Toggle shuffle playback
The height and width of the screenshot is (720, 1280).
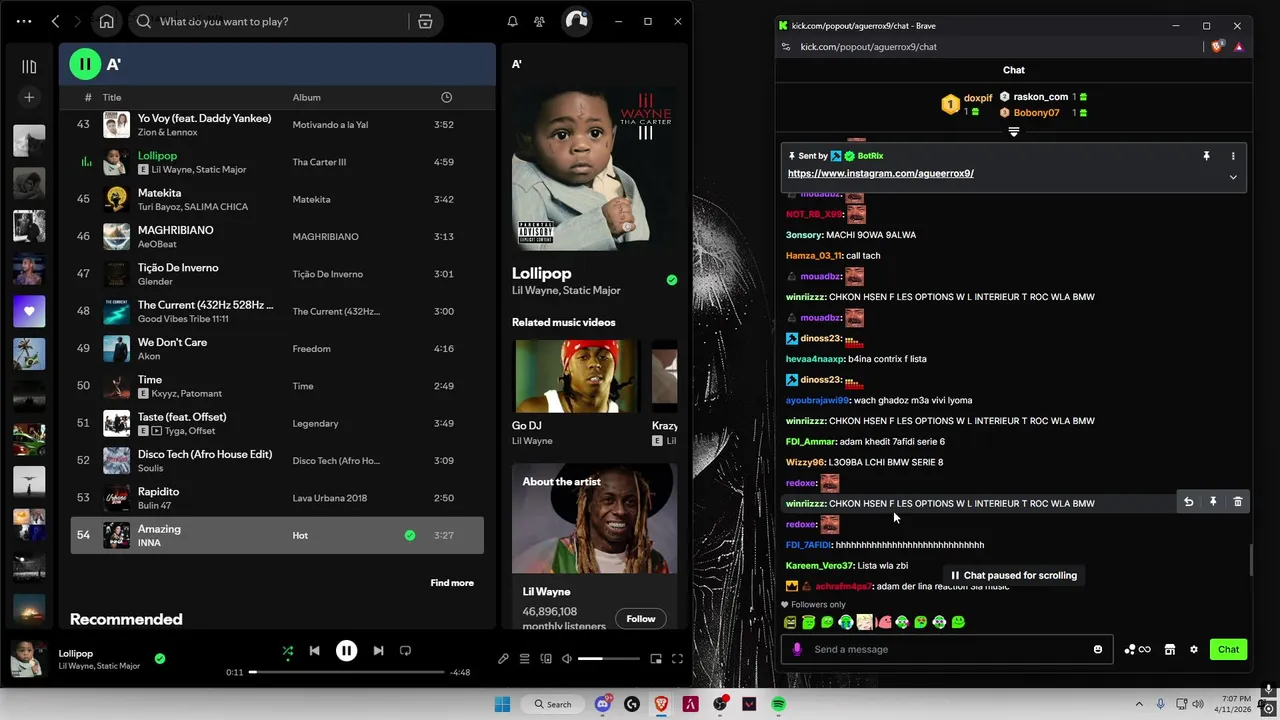coord(287,651)
